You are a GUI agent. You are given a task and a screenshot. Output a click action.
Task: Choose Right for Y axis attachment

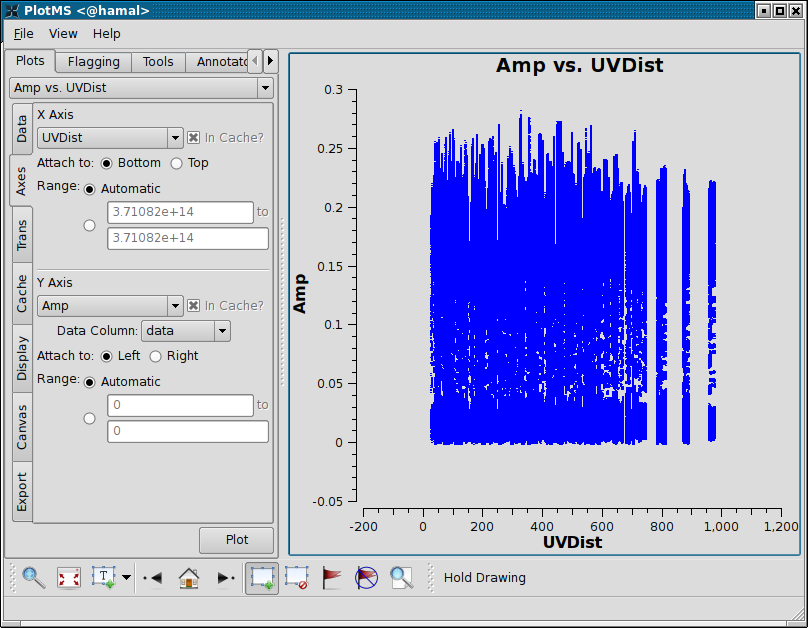pos(155,356)
